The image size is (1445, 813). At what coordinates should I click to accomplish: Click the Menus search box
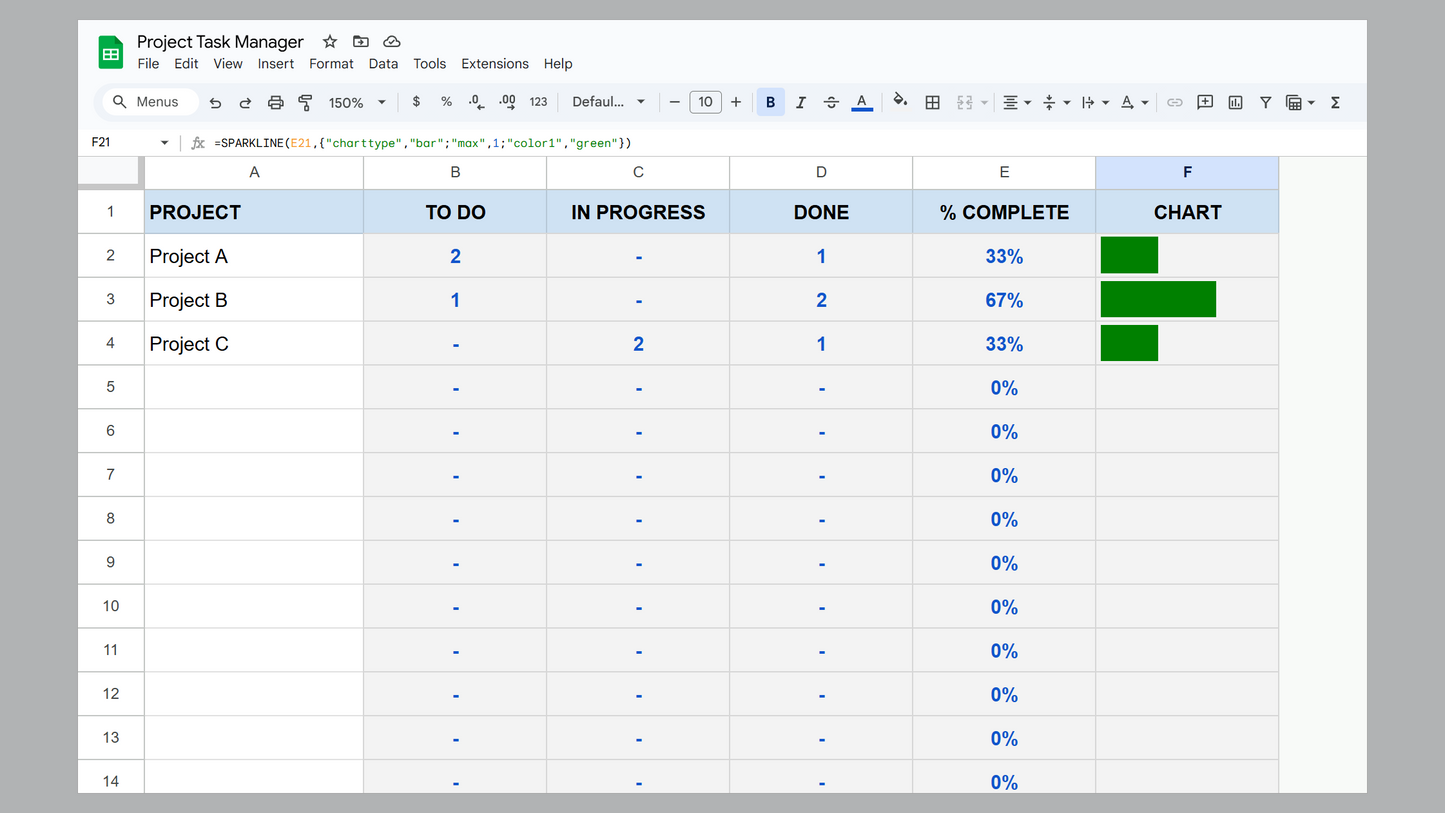point(150,102)
